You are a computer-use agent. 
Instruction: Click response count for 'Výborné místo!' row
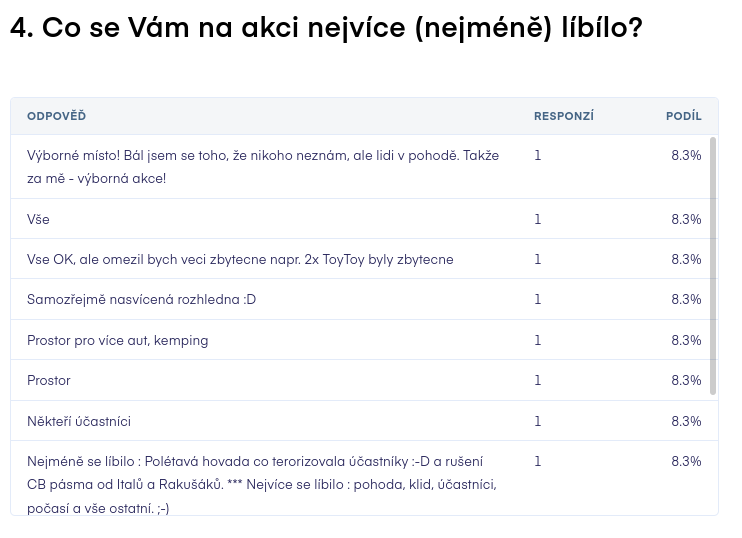(538, 155)
